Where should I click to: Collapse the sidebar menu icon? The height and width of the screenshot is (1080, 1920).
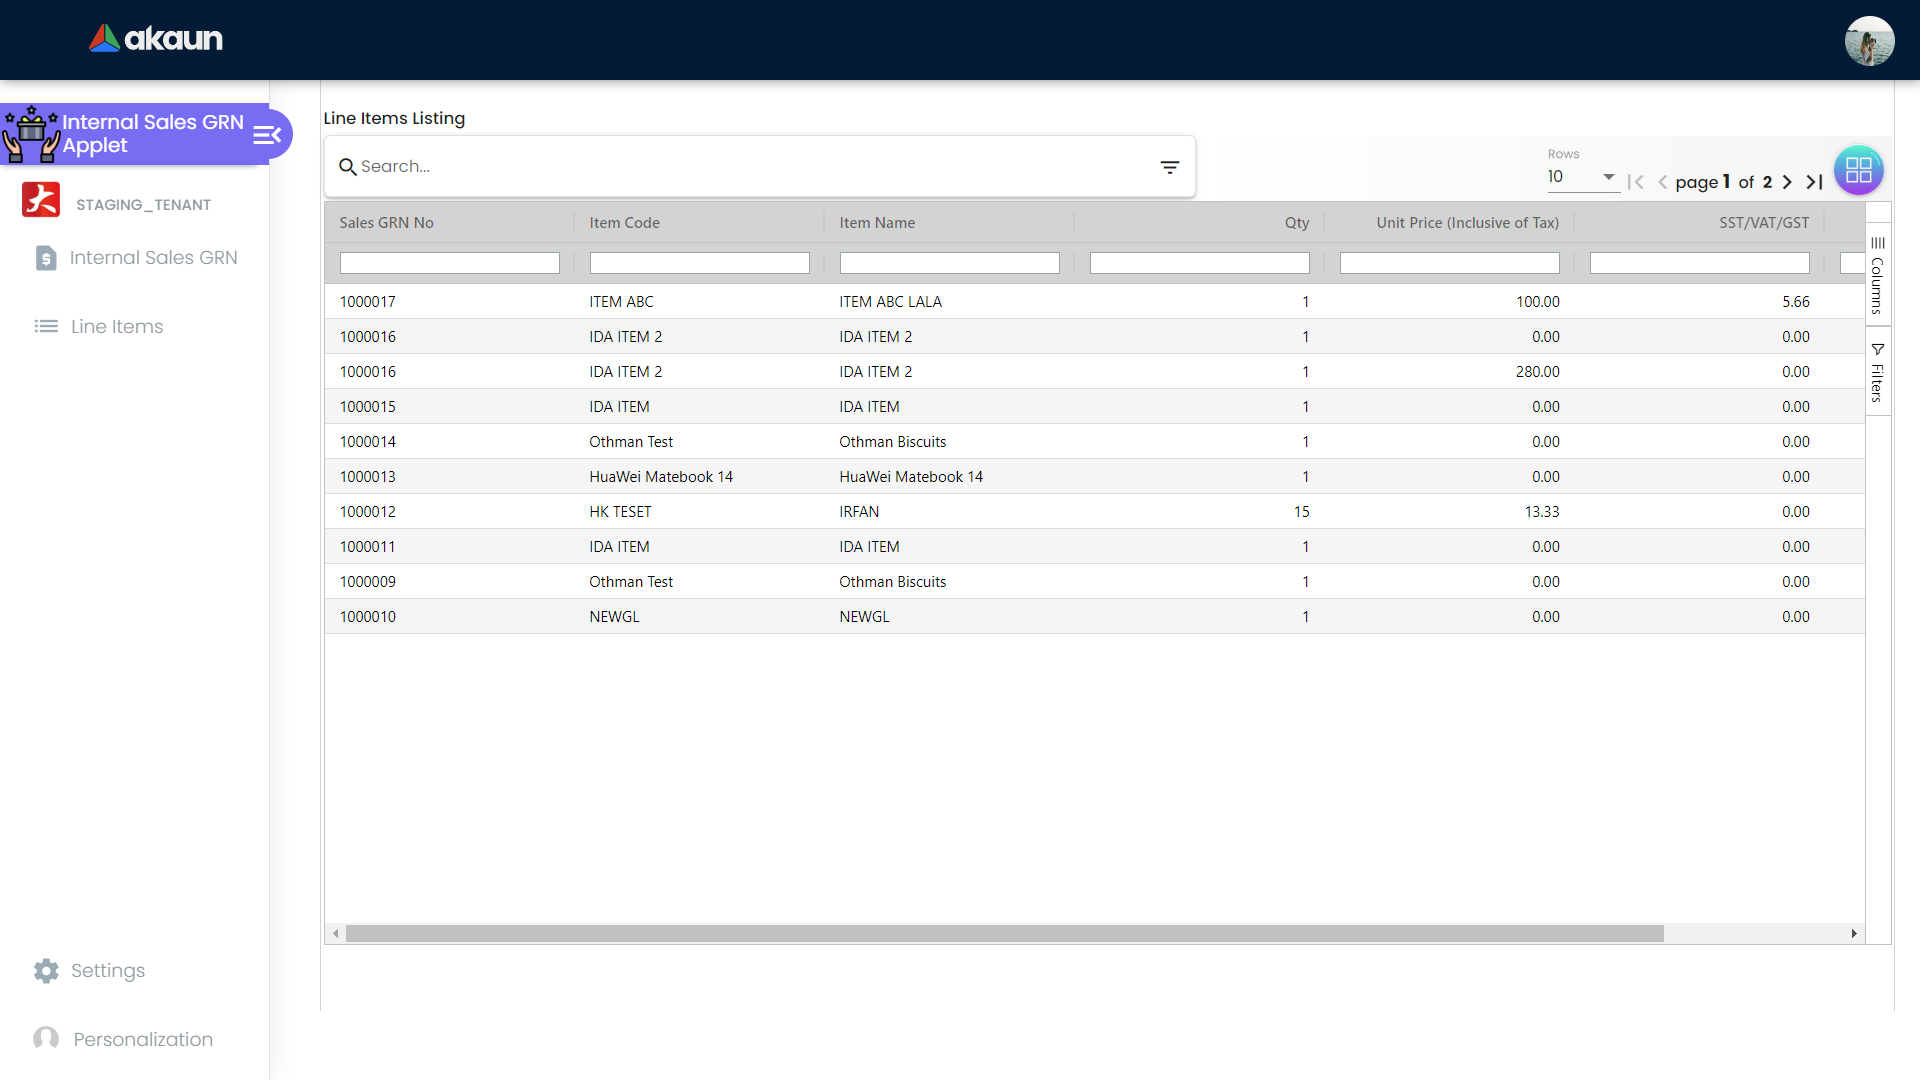(x=266, y=135)
